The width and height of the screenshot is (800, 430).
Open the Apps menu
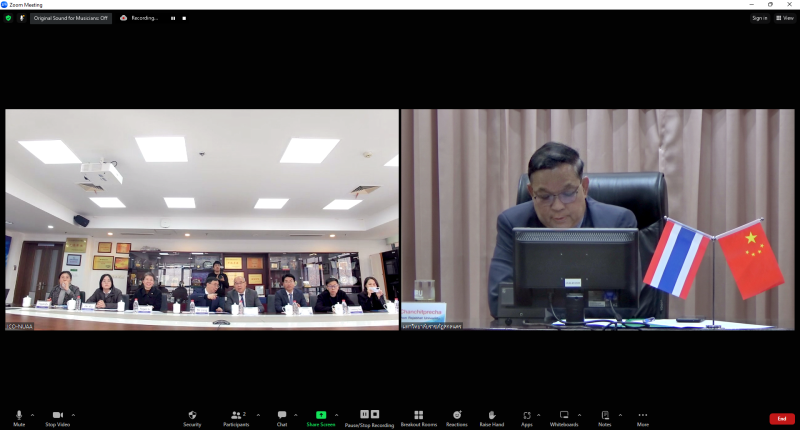coord(526,415)
